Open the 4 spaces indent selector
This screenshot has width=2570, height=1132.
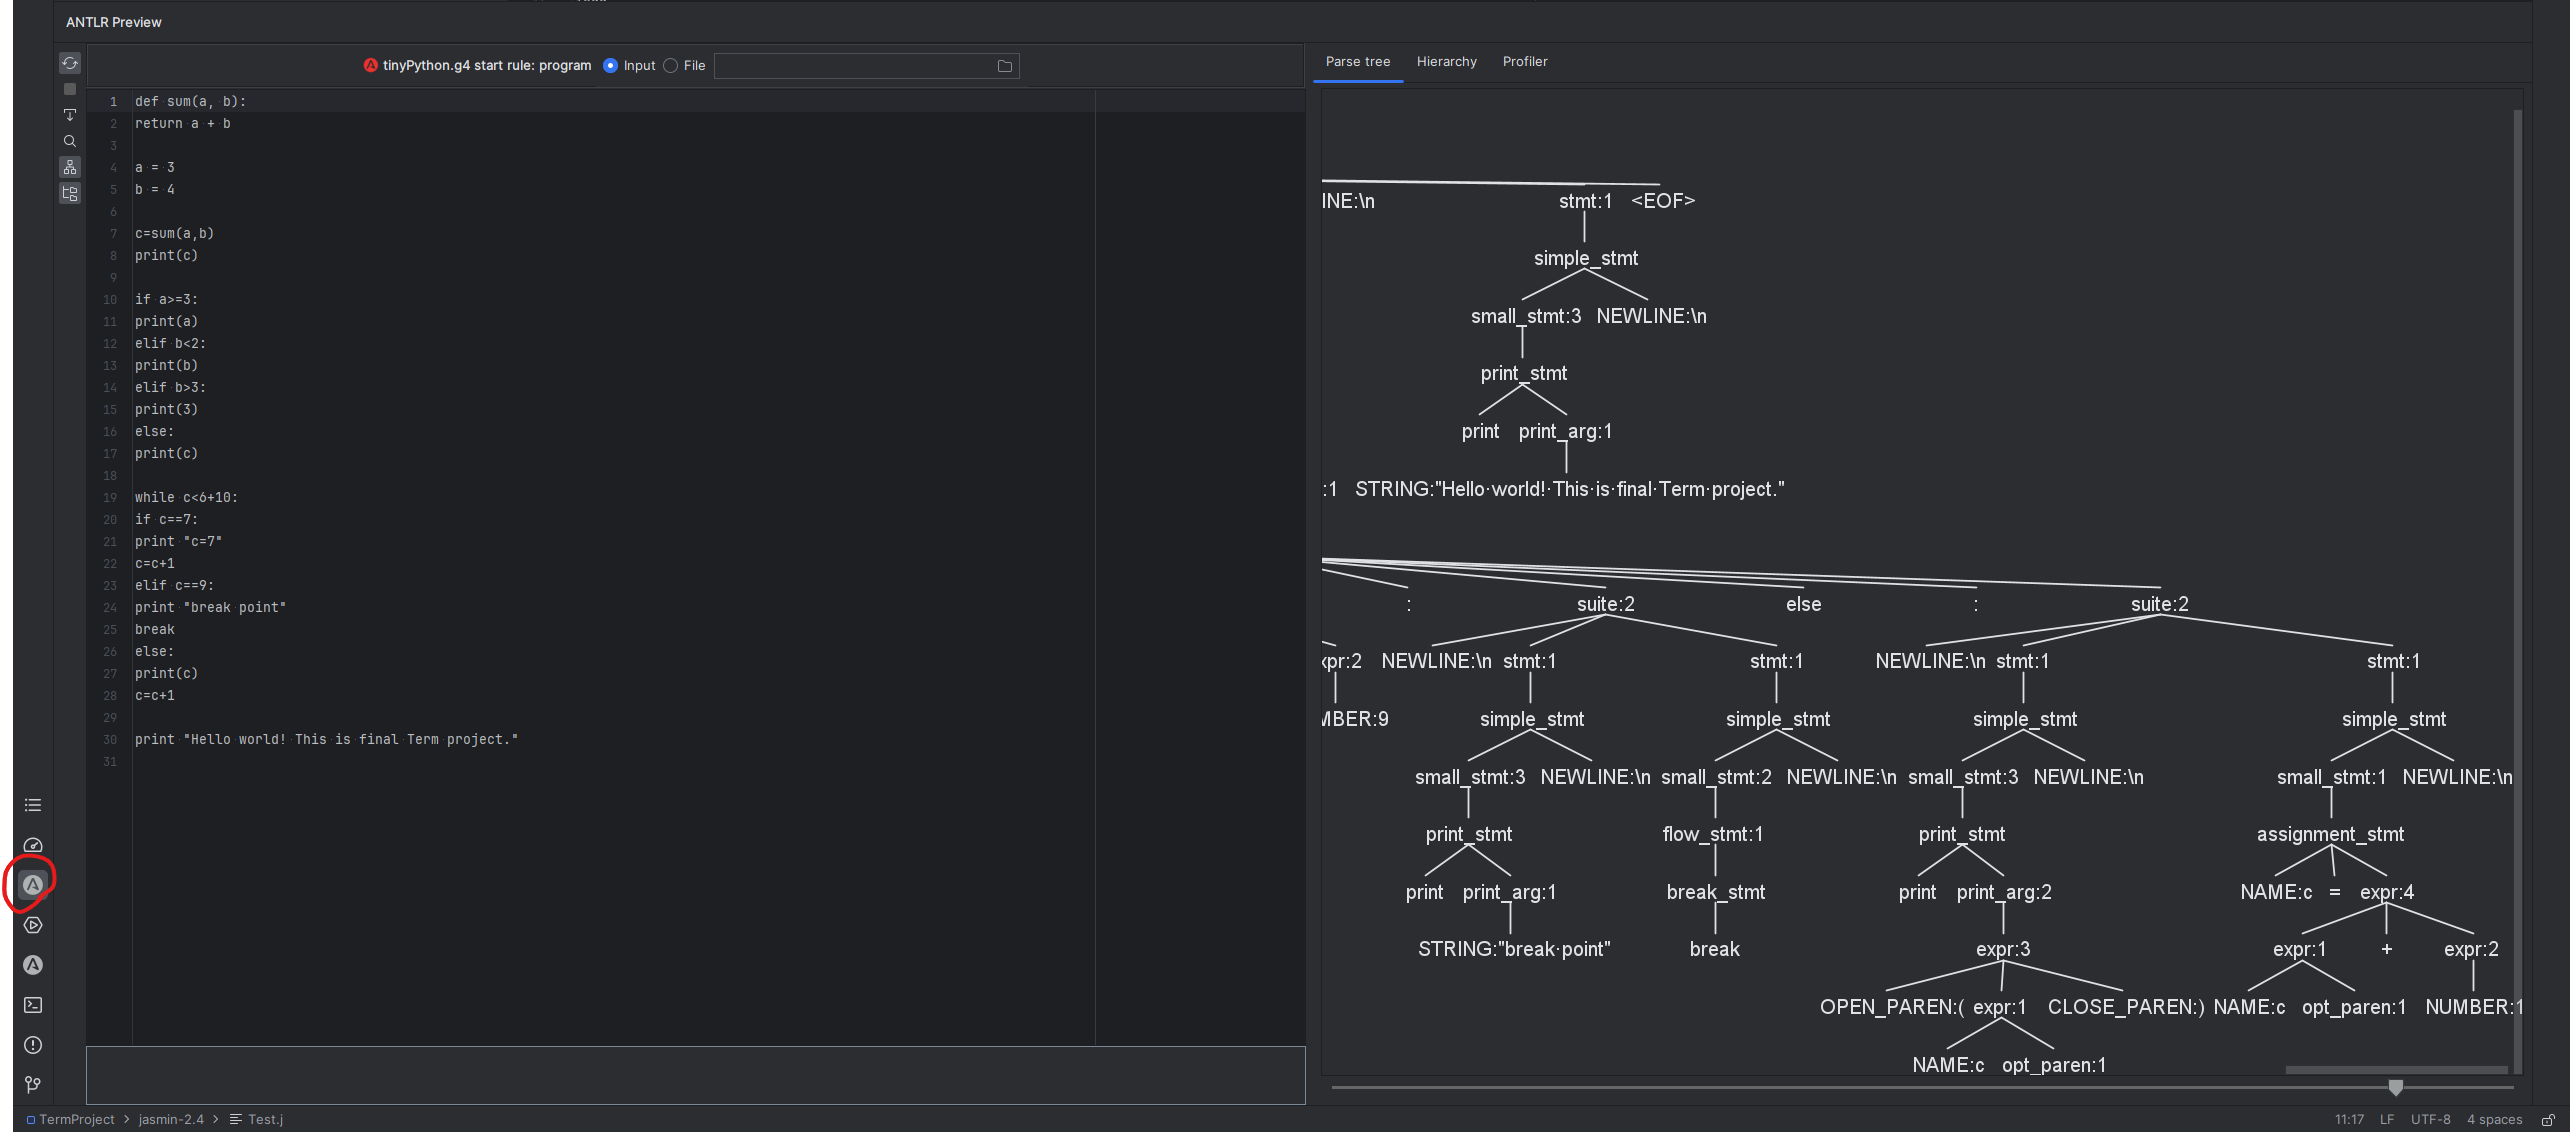click(2494, 1120)
